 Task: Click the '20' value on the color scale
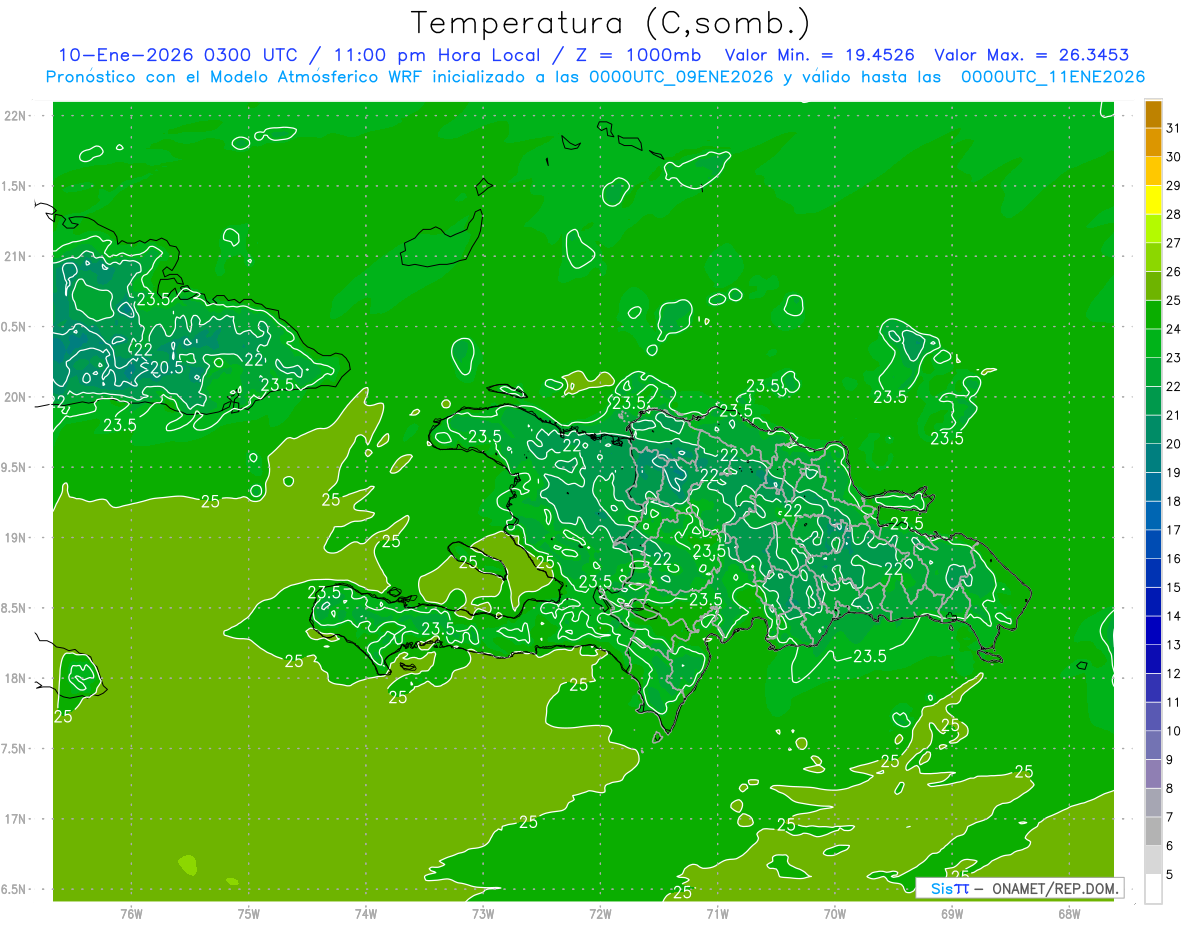coord(1174,444)
